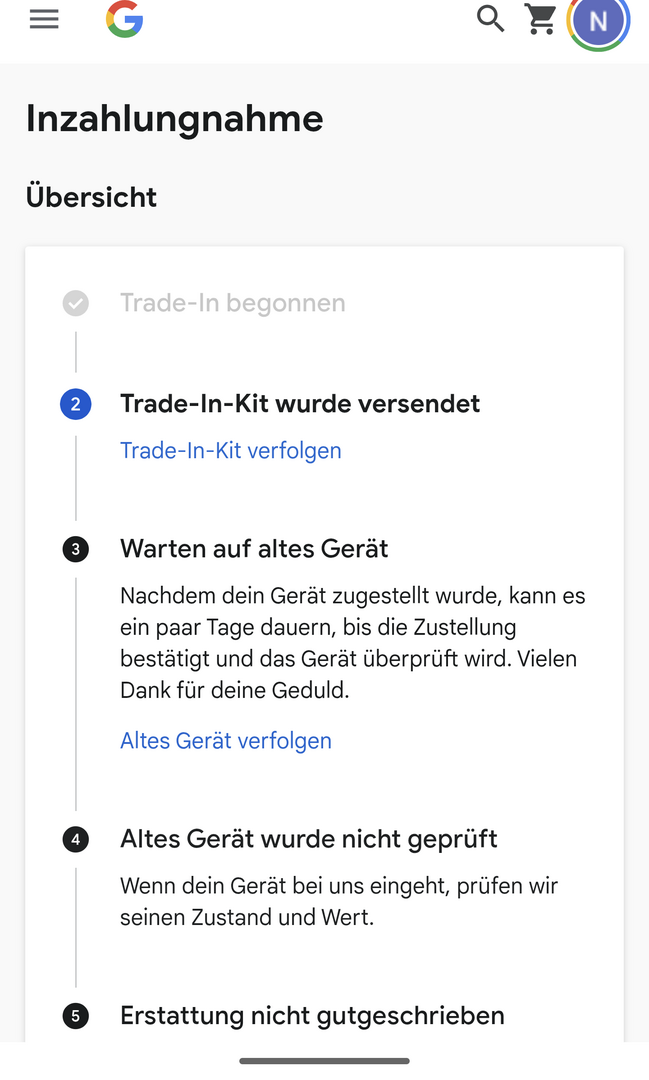Image resolution: width=649 pixels, height=1080 pixels.
Task: Tap the Inzahlungnahme page title
Action: tap(174, 119)
